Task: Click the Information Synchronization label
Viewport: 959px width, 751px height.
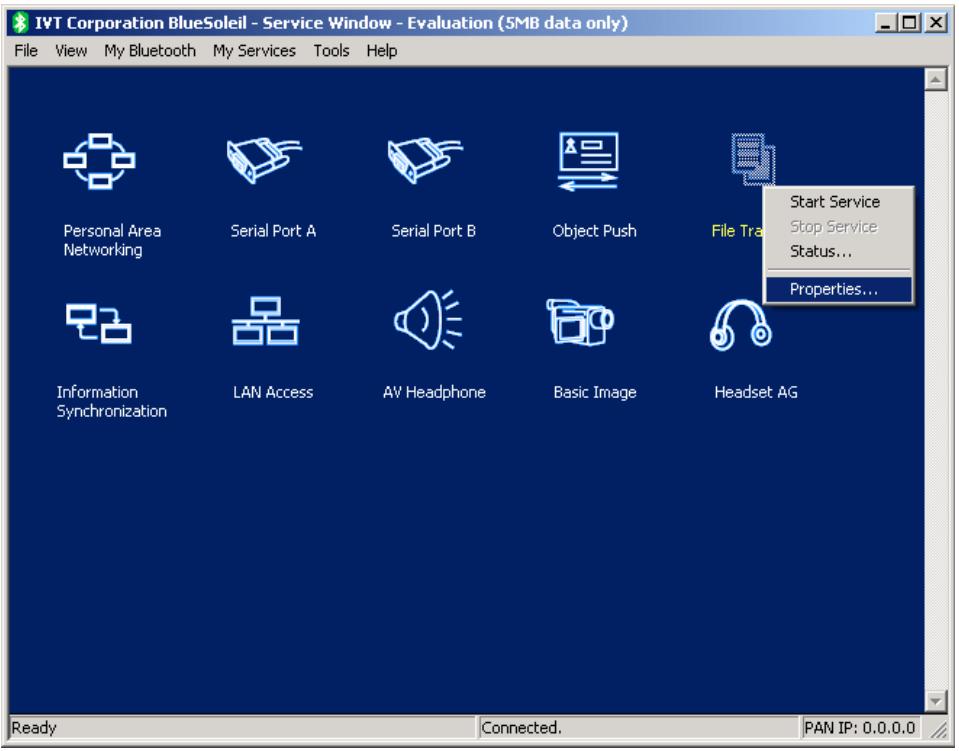Action: (111, 402)
